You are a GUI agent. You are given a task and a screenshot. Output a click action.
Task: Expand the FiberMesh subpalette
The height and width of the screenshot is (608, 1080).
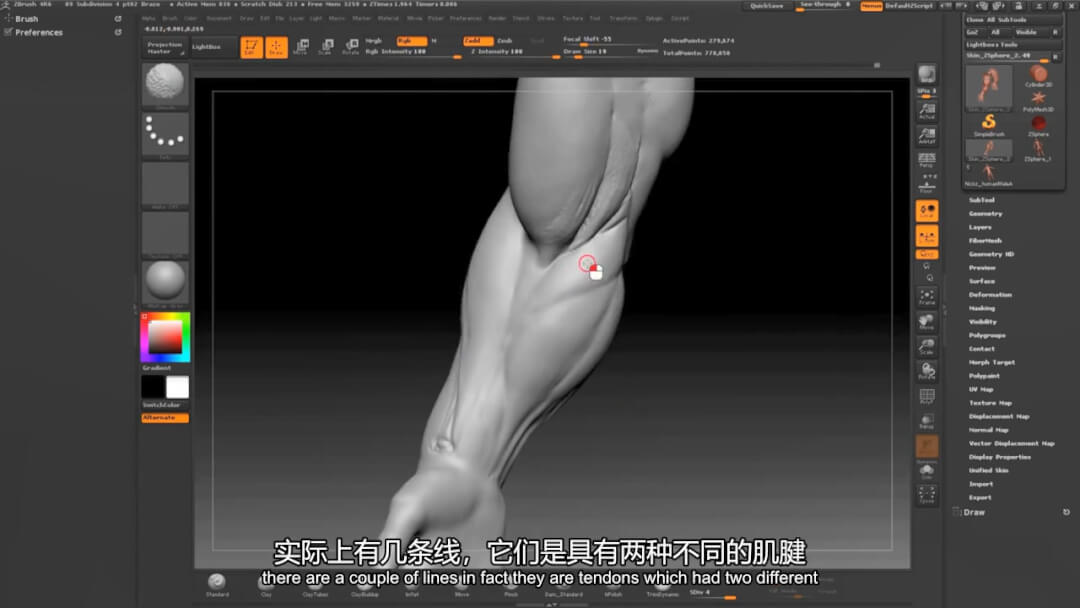click(985, 240)
